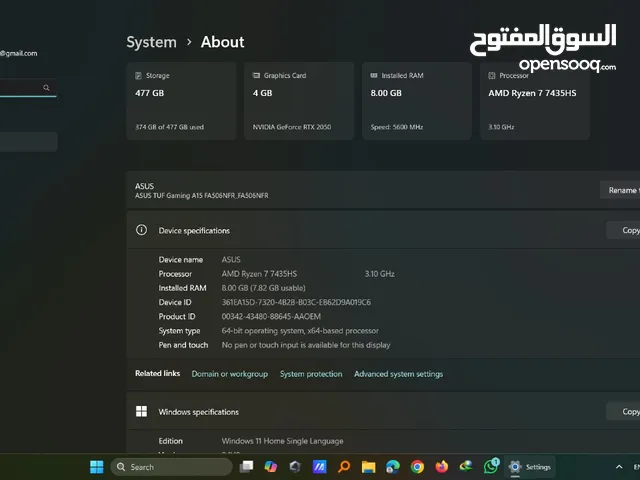Click the NVIDIA GeForce RTX 2050 text

pos(292,127)
